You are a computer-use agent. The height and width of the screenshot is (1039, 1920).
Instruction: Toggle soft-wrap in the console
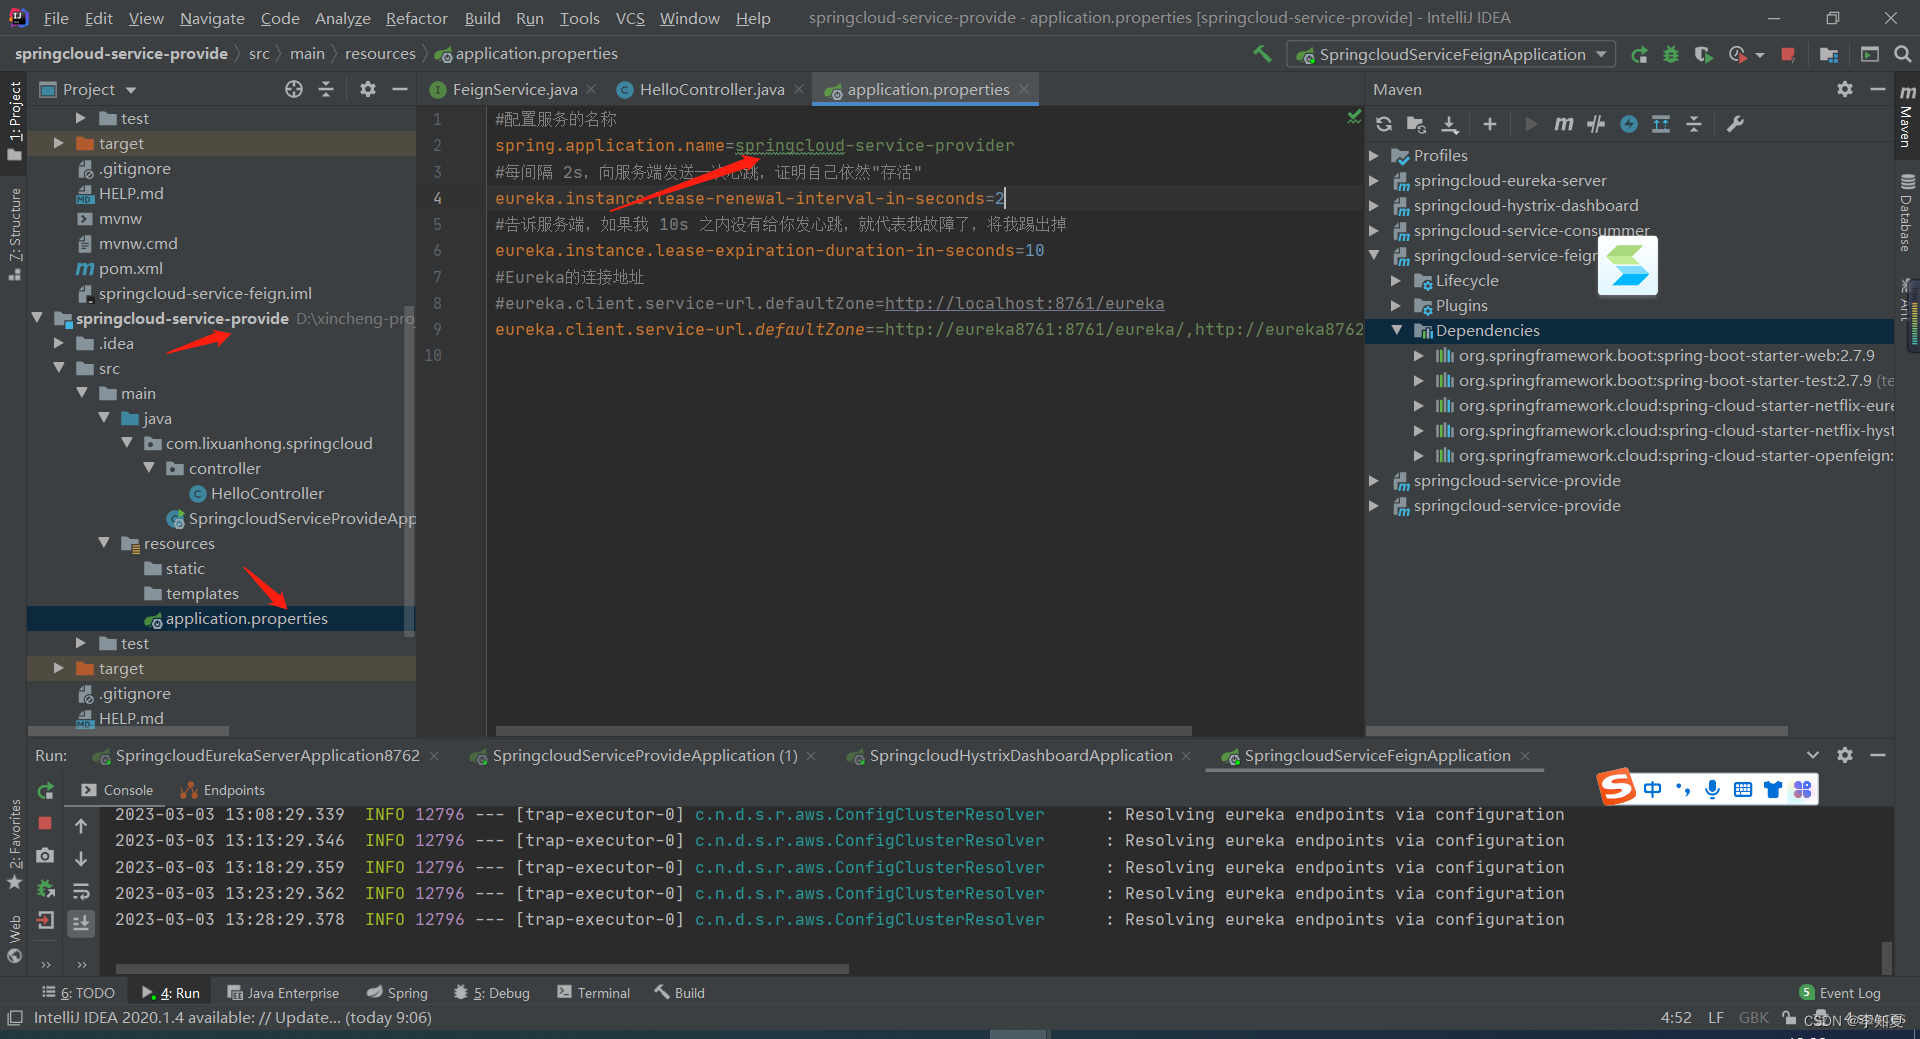[x=81, y=891]
